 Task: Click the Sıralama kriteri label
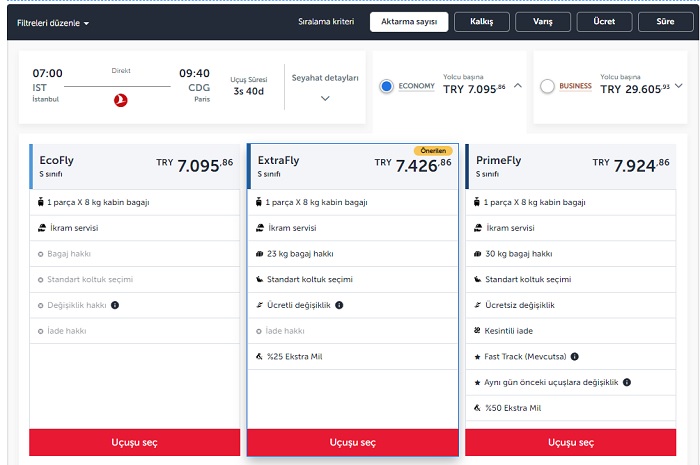click(326, 22)
